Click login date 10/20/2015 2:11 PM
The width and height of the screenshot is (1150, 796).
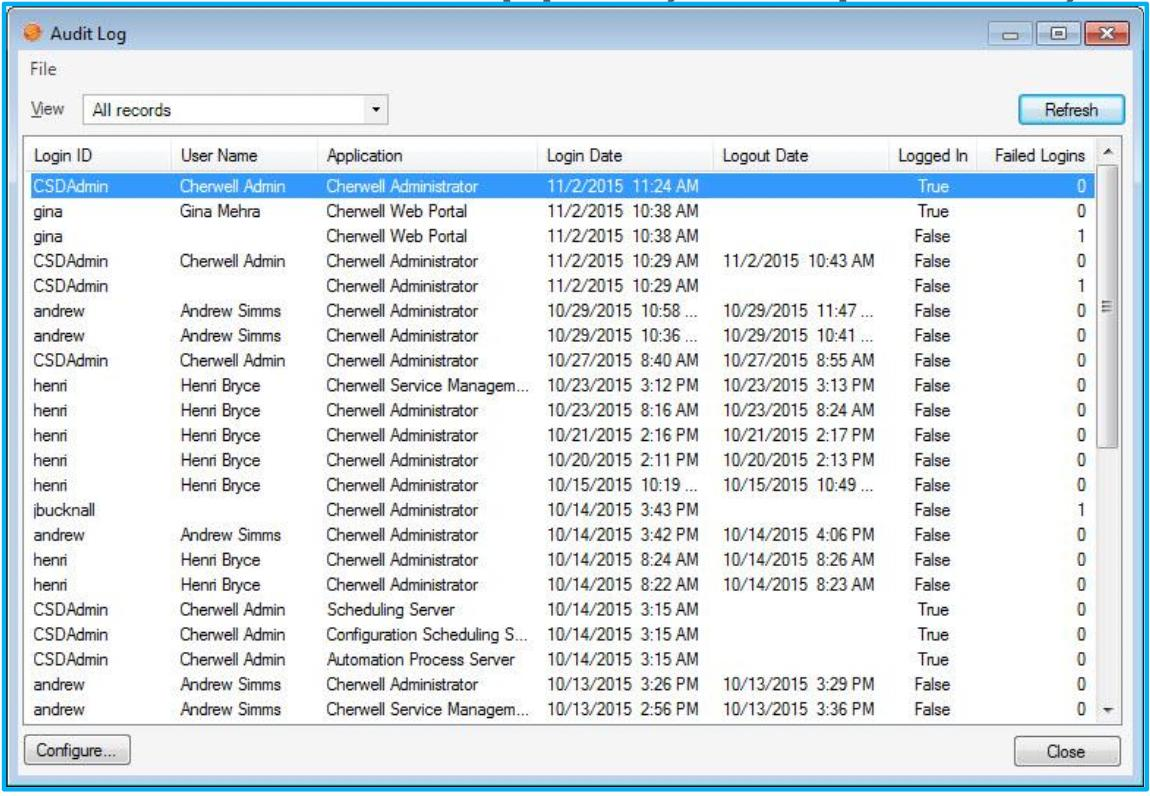click(623, 461)
